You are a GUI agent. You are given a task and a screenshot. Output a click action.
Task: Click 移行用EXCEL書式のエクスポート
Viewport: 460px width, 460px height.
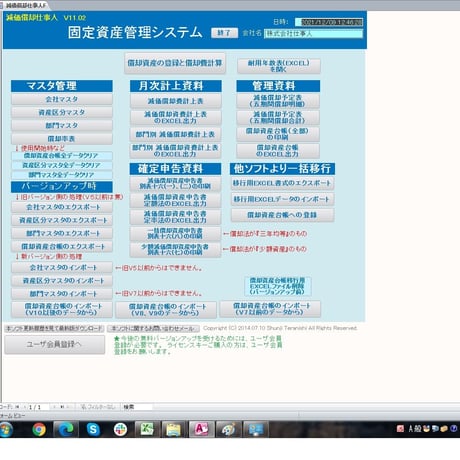point(282,183)
